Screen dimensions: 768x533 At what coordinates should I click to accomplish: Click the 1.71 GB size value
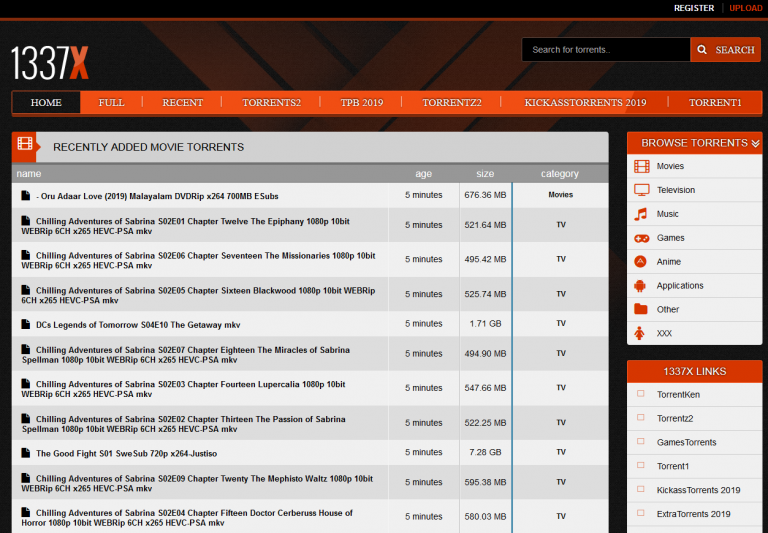pyautogui.click(x=485, y=323)
